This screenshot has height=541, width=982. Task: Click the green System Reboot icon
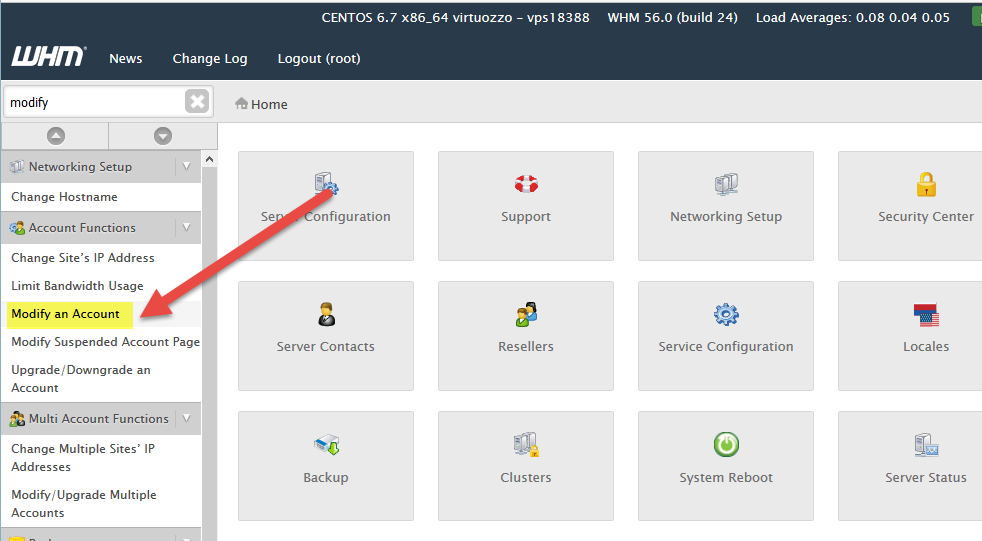[726, 445]
